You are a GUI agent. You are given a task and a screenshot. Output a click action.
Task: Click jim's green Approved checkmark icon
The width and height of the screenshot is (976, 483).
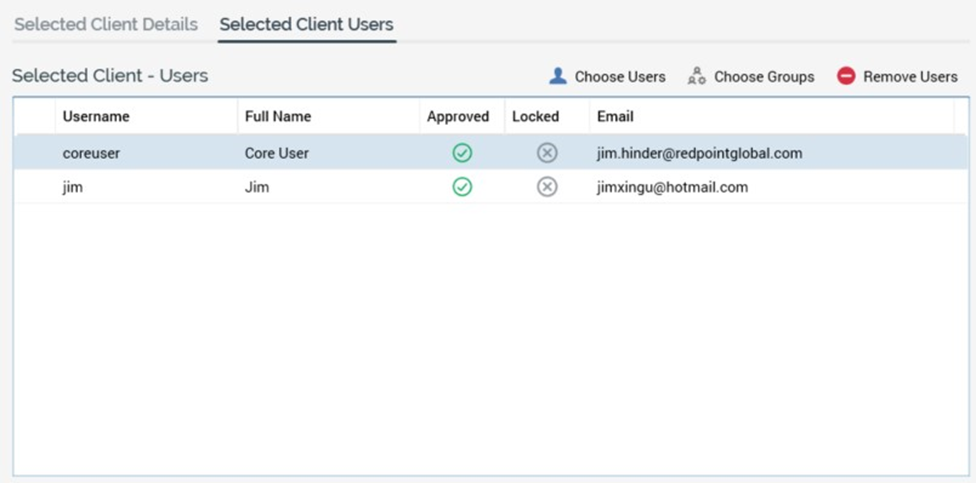tap(462, 187)
